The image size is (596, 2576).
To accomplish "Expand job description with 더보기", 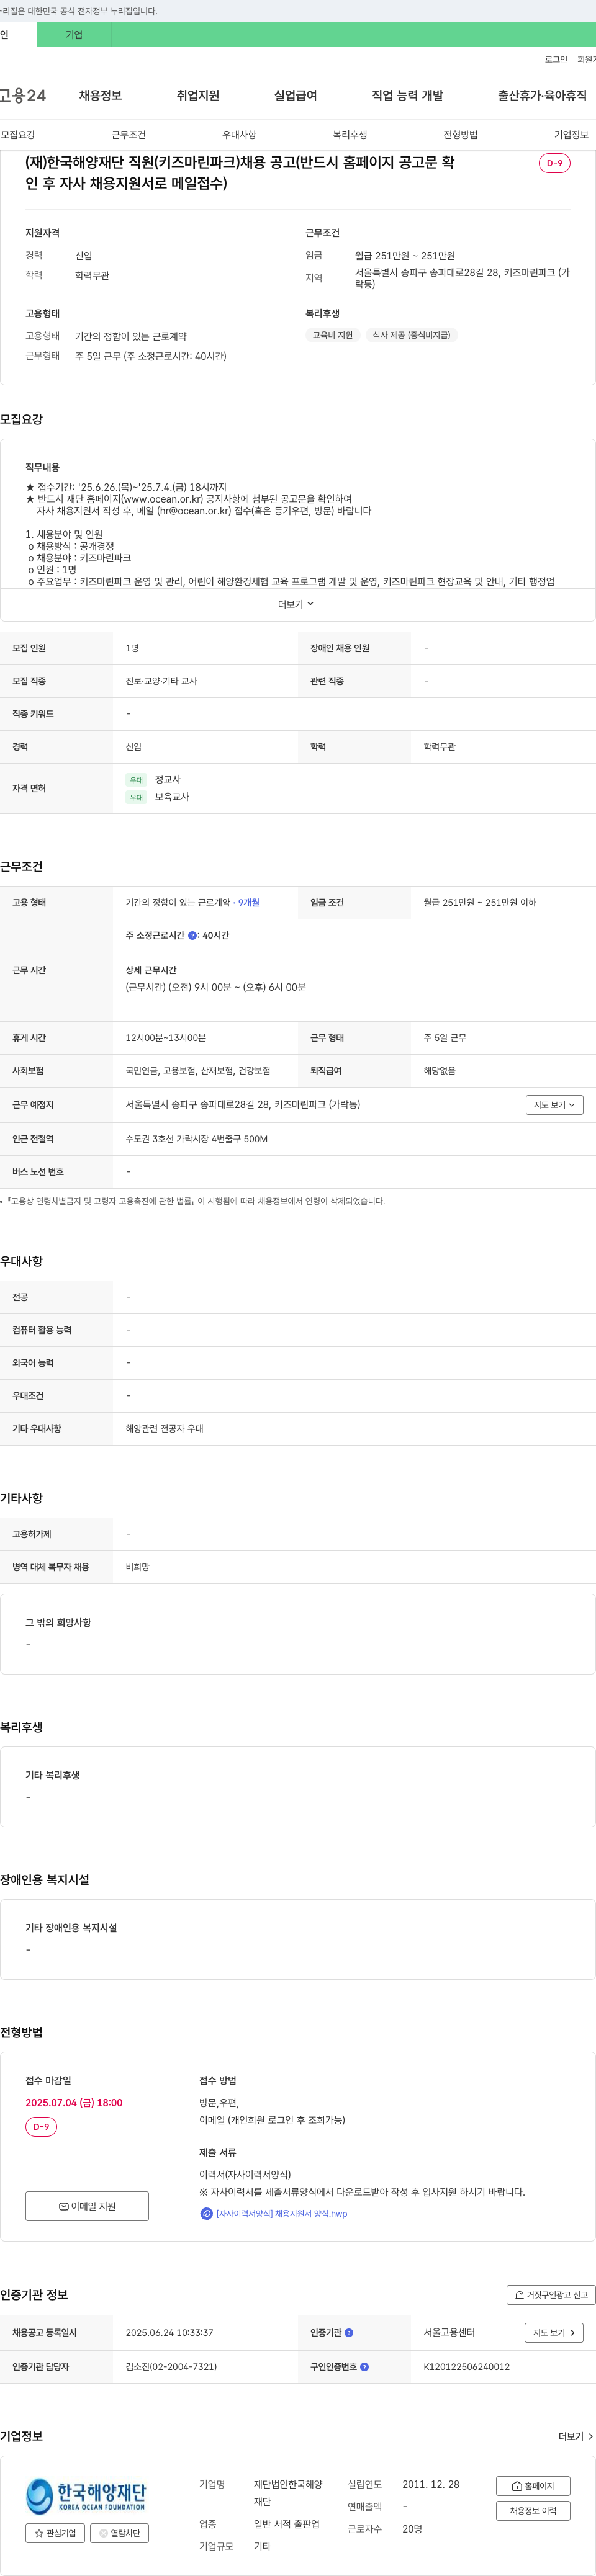I will point(296,604).
